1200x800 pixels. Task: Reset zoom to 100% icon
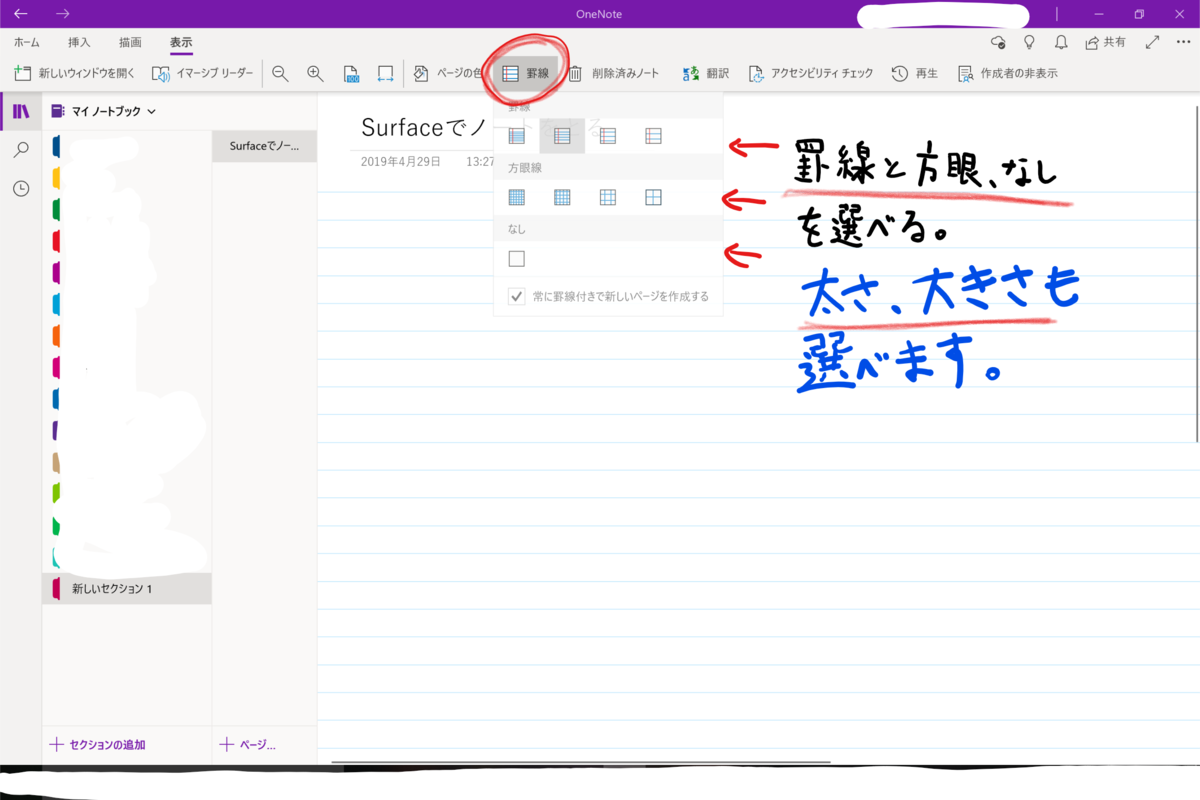coord(351,73)
